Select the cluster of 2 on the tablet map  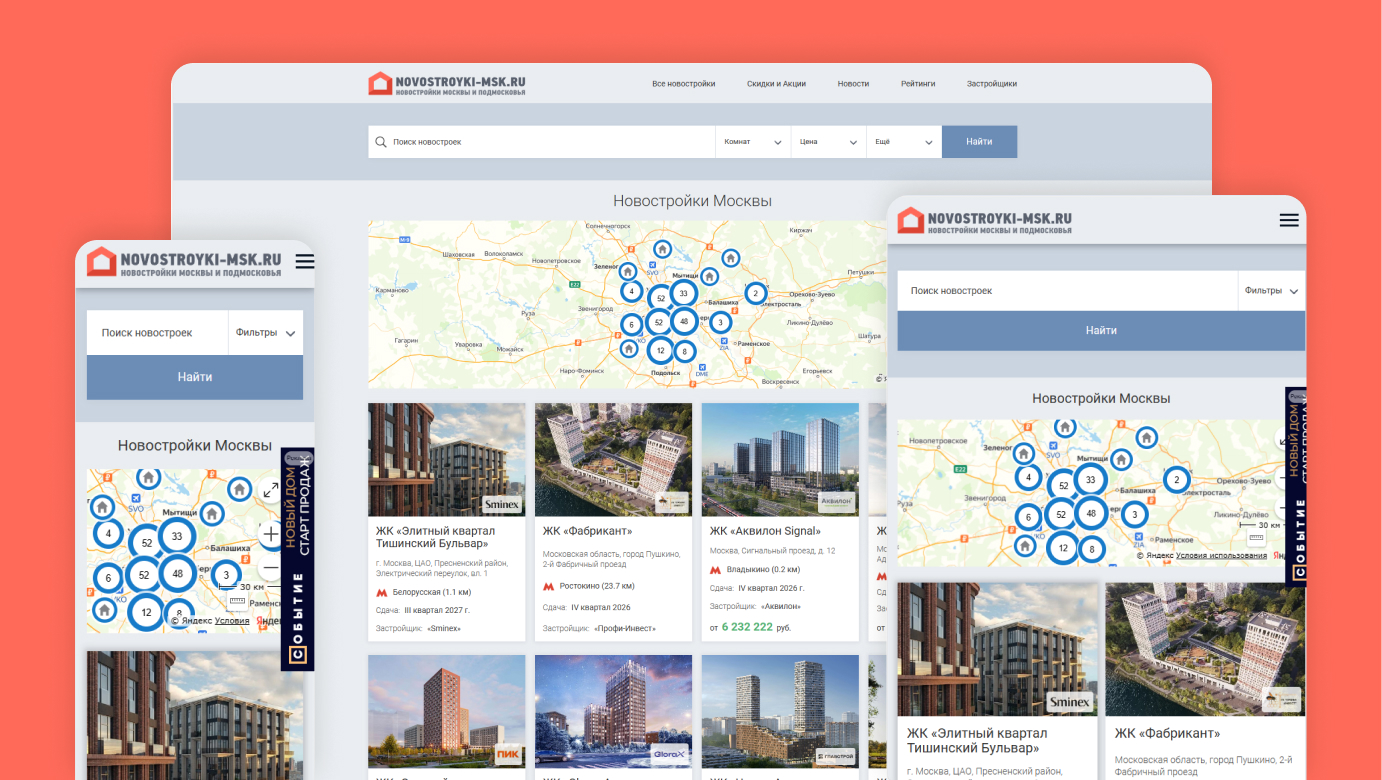pos(1177,480)
